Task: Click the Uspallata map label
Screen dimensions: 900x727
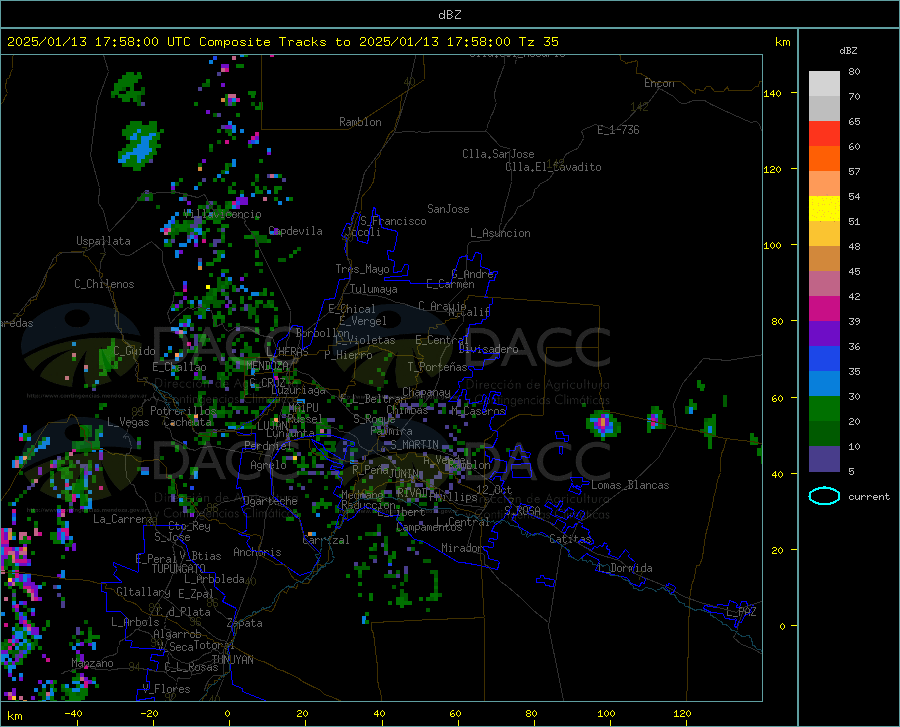Action: pos(103,242)
